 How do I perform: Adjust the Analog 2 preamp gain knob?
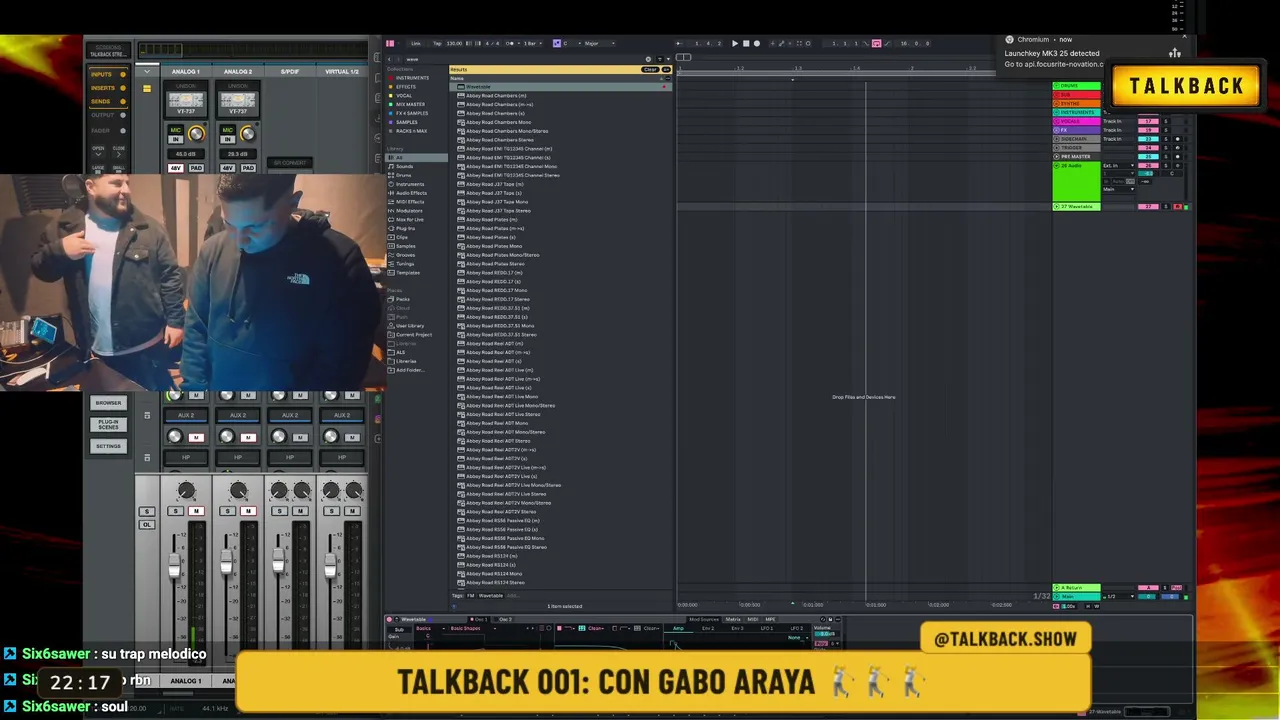click(247, 134)
